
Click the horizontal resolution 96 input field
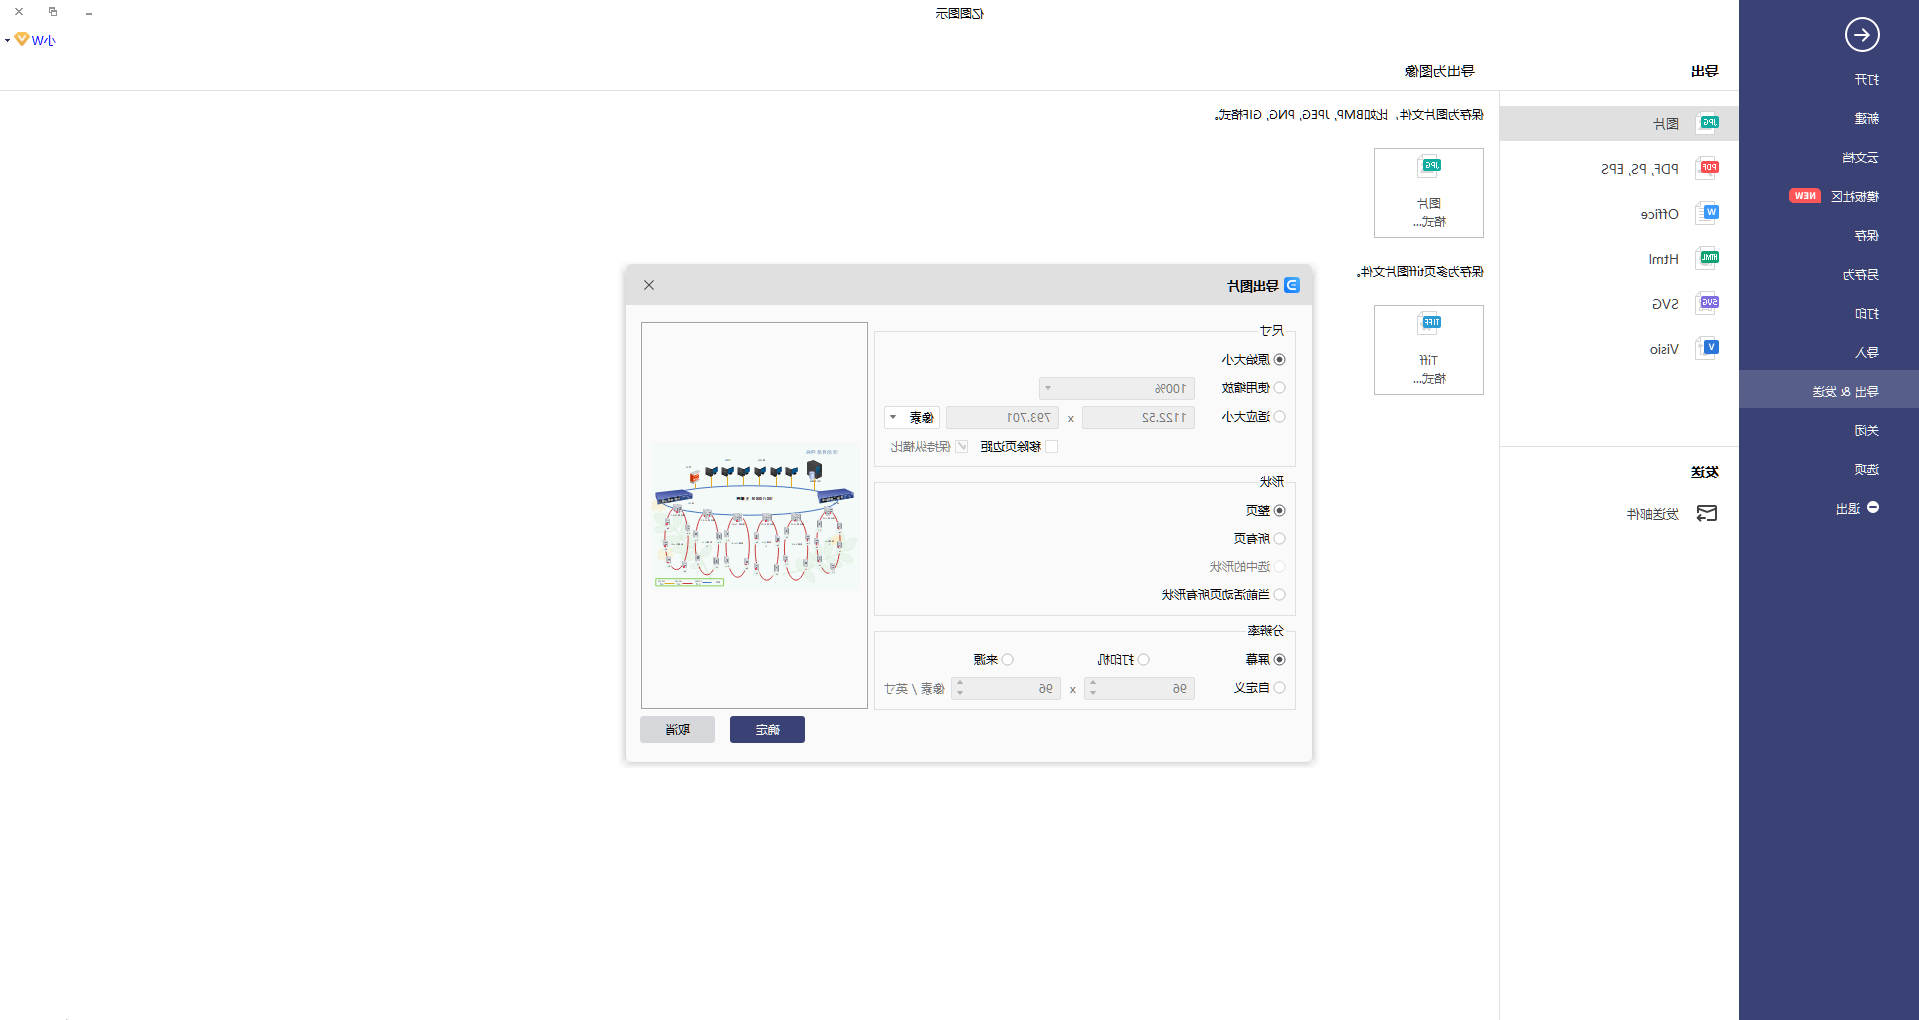click(1139, 688)
